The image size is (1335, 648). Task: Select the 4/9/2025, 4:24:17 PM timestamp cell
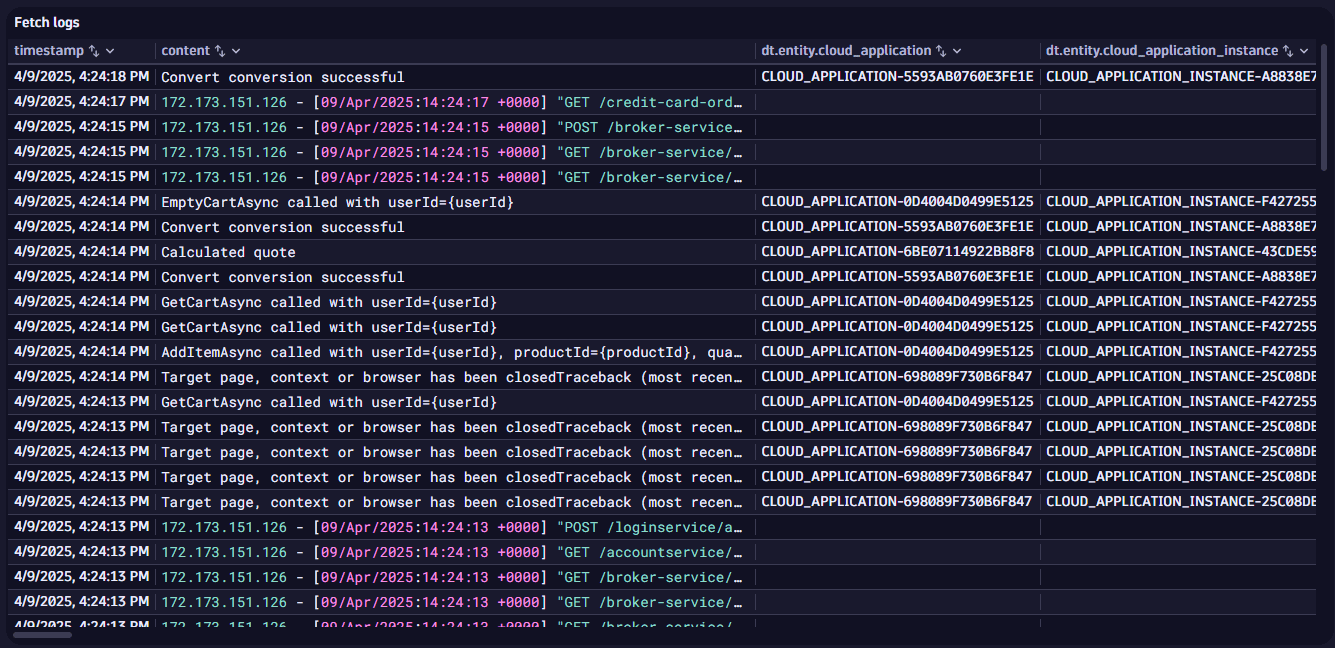pyautogui.click(x=81, y=101)
